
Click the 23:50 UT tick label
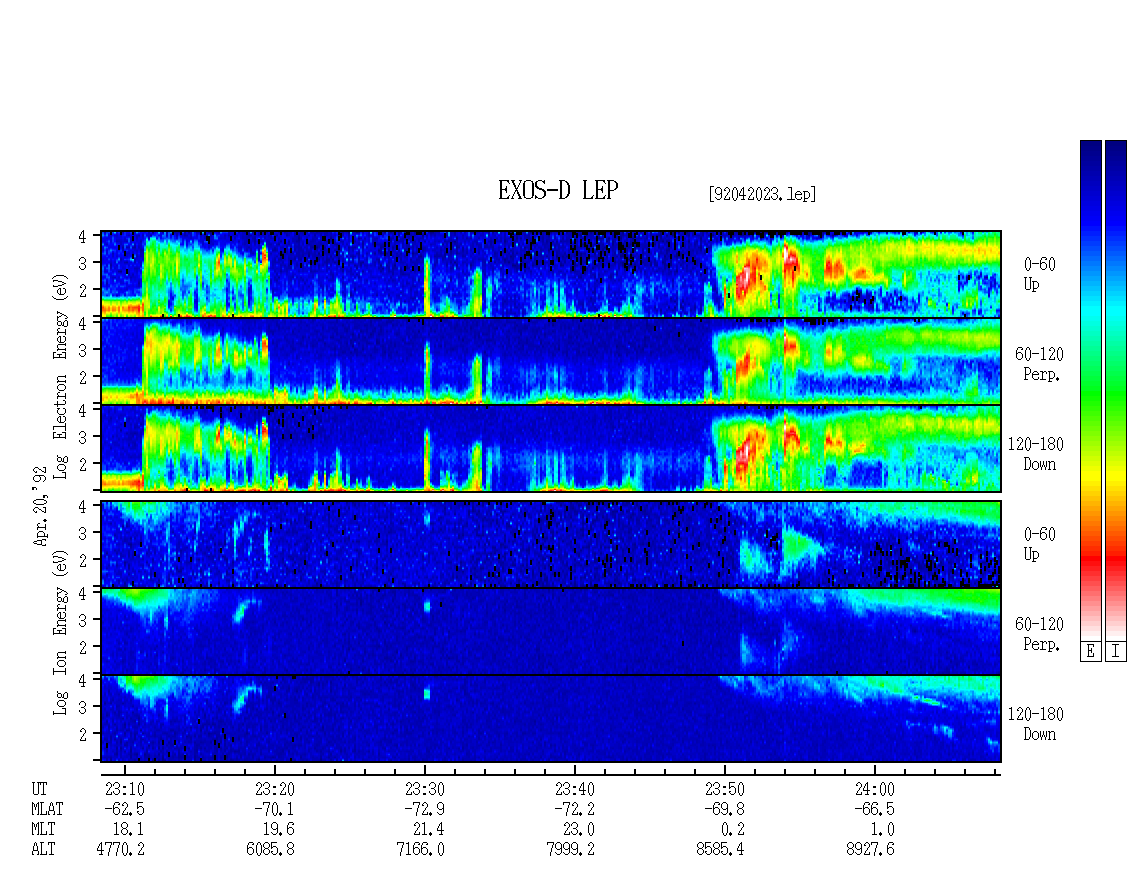coord(724,789)
